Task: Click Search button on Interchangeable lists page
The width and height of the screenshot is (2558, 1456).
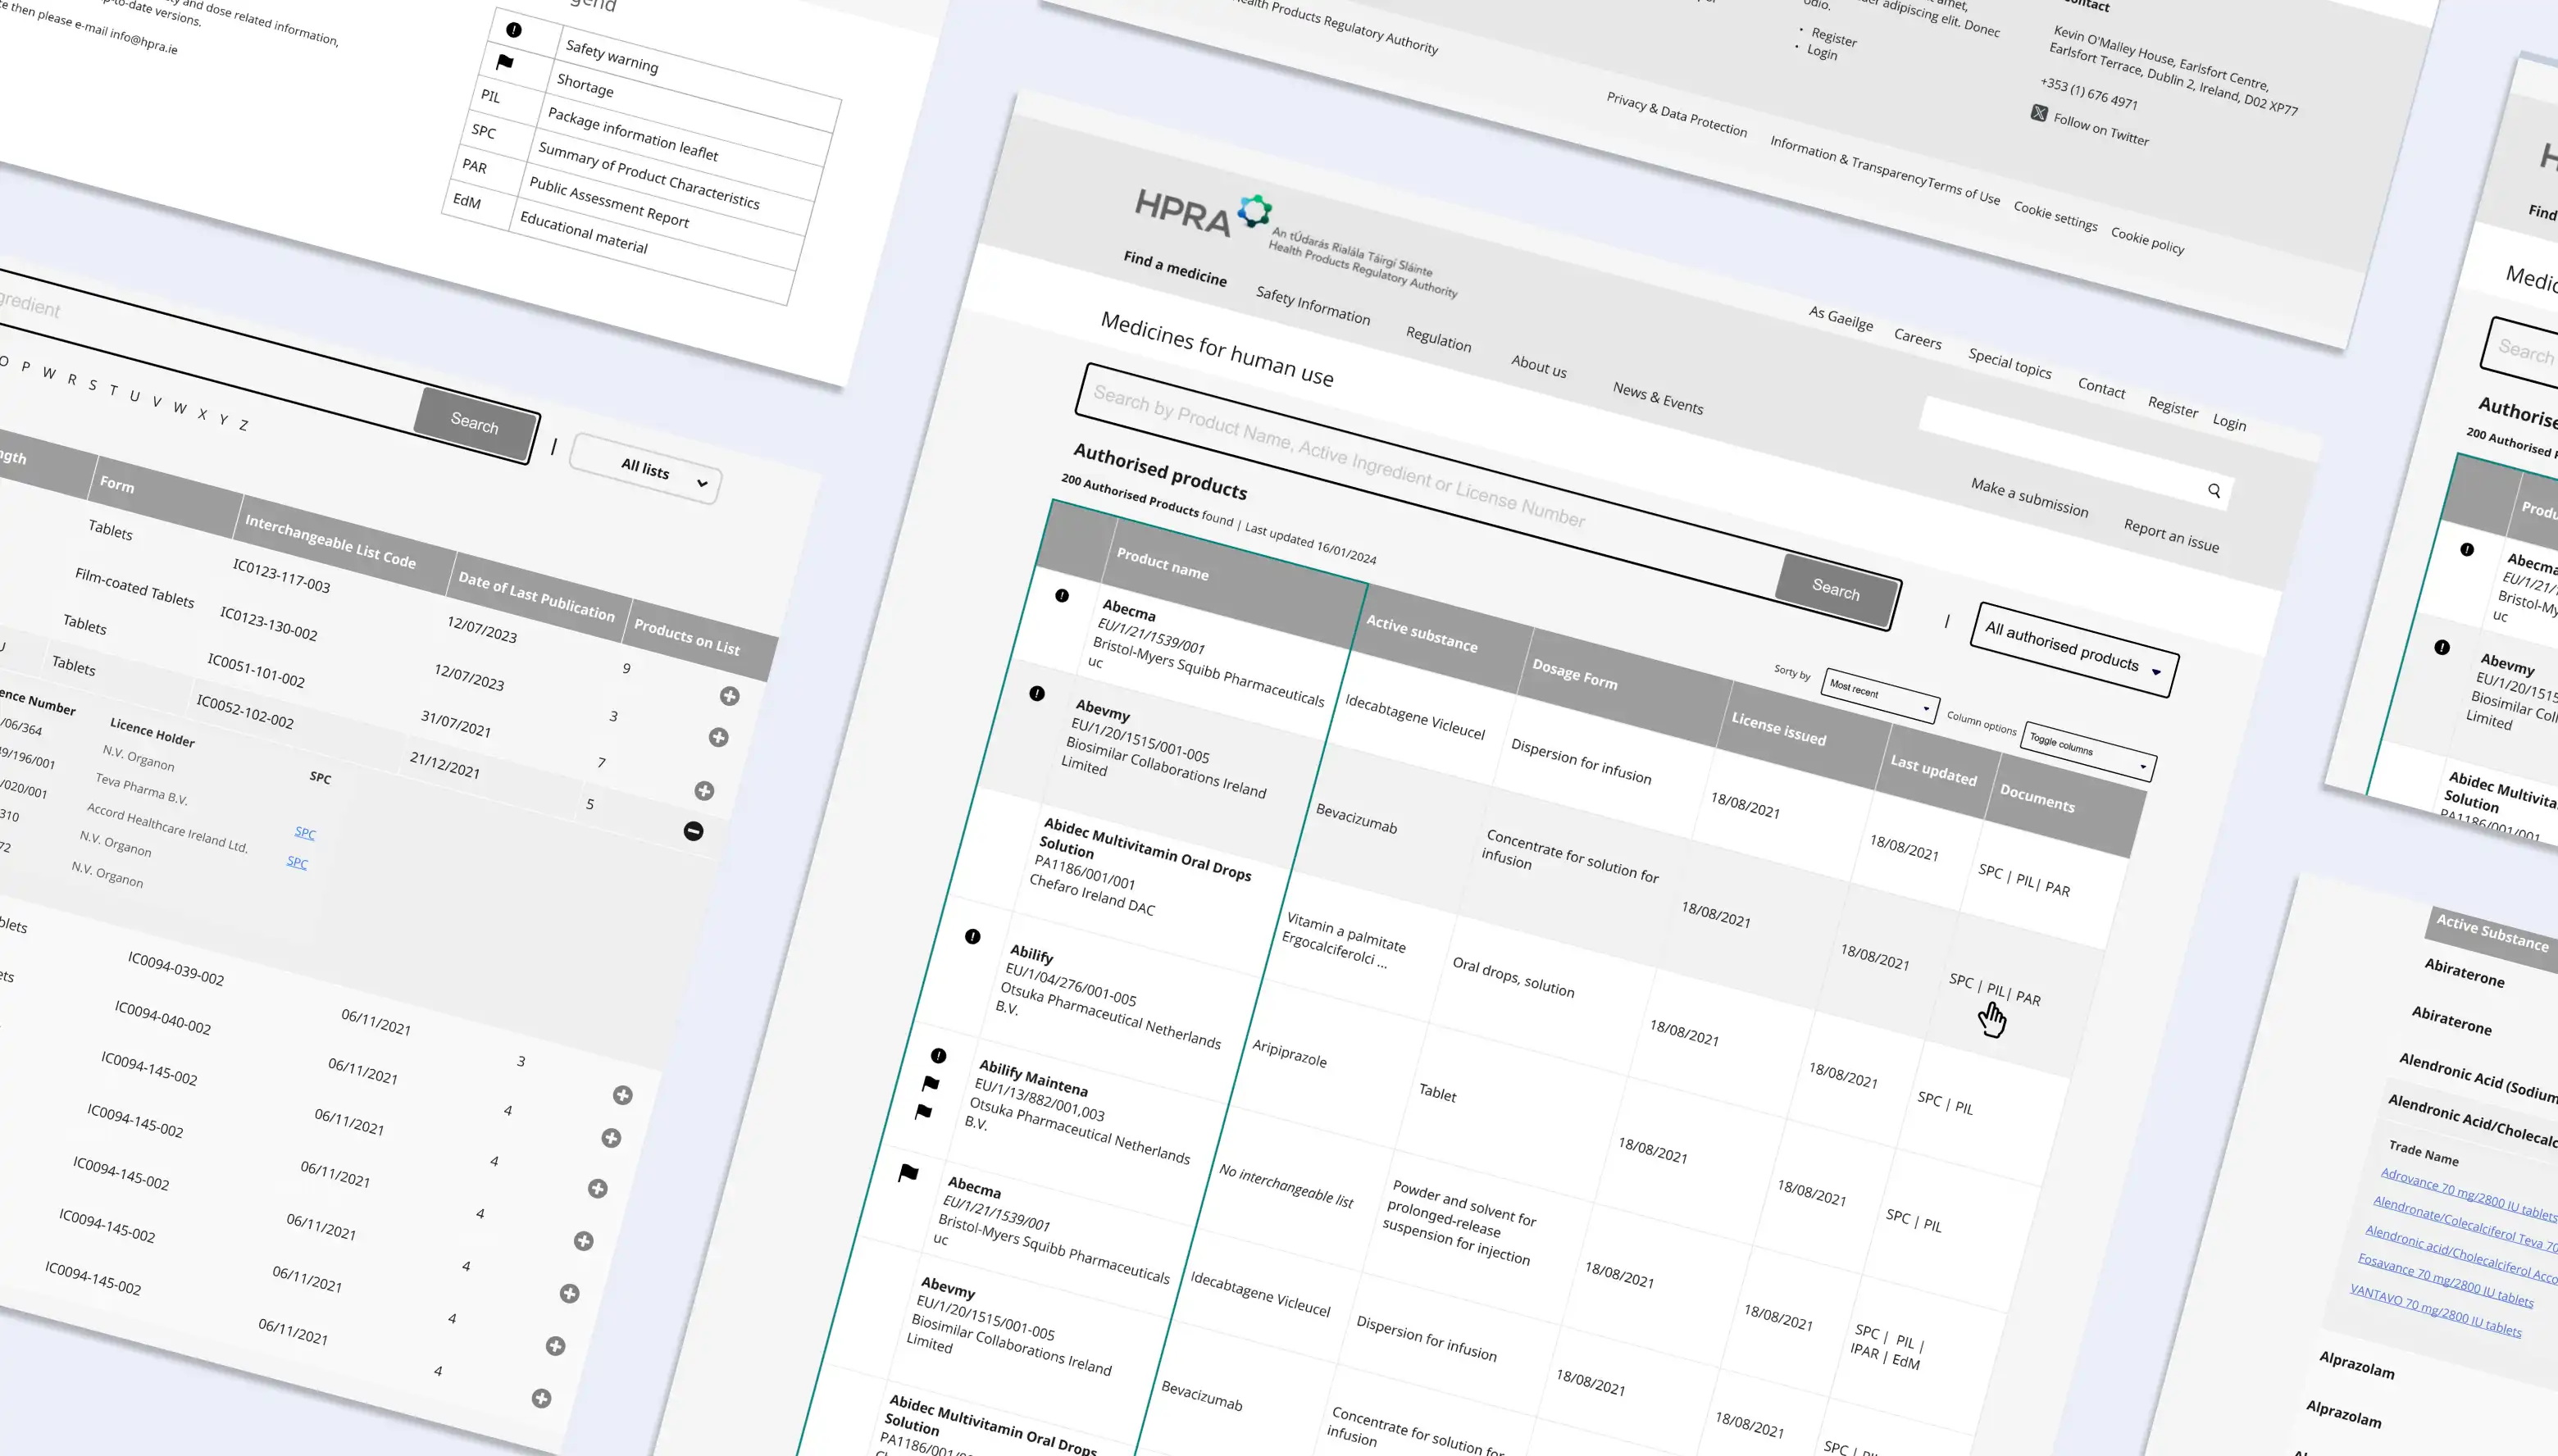Action: (x=474, y=423)
